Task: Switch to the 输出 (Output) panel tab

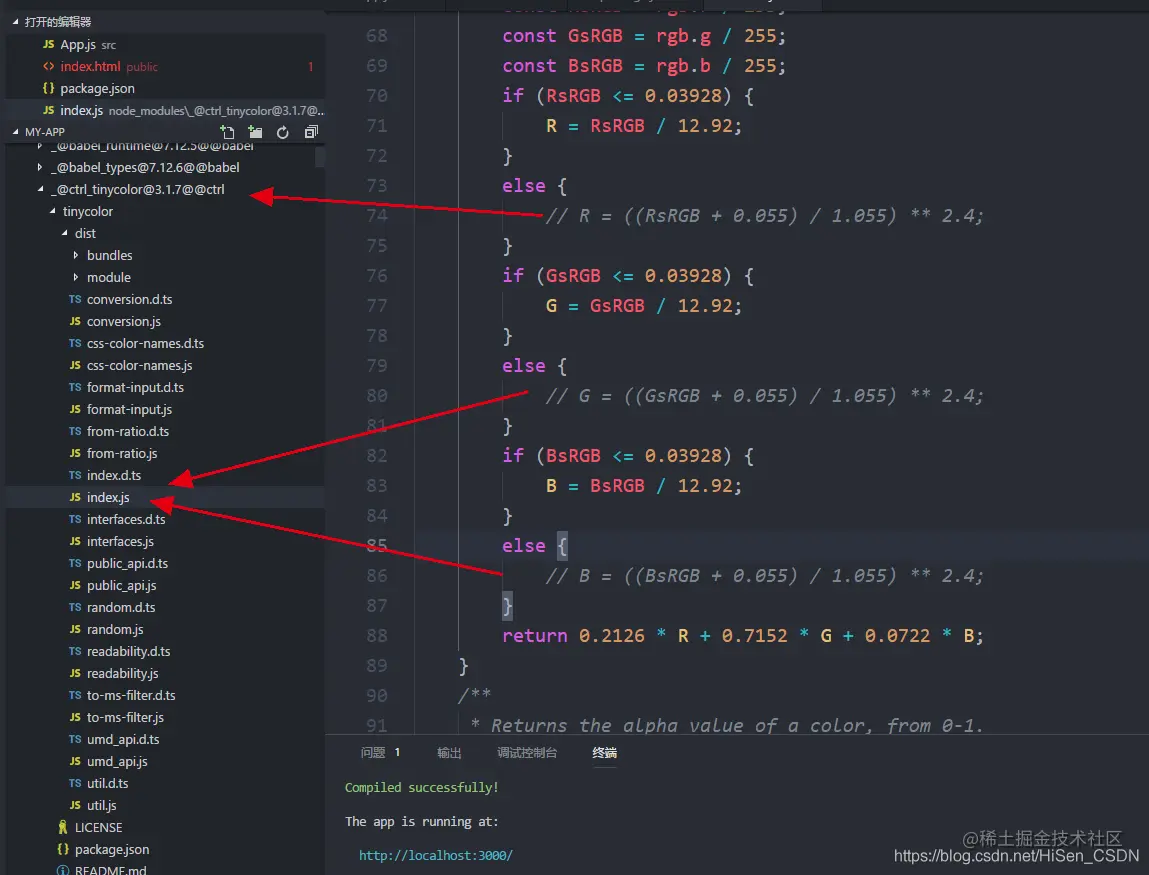Action: (449, 753)
